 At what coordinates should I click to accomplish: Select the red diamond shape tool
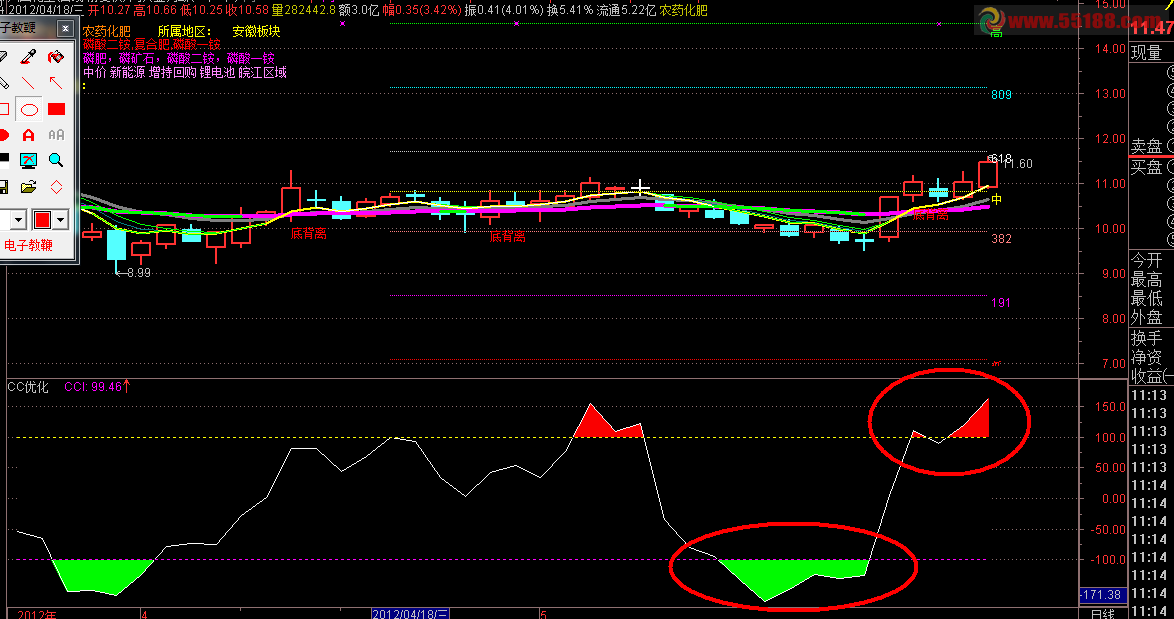click(55, 186)
